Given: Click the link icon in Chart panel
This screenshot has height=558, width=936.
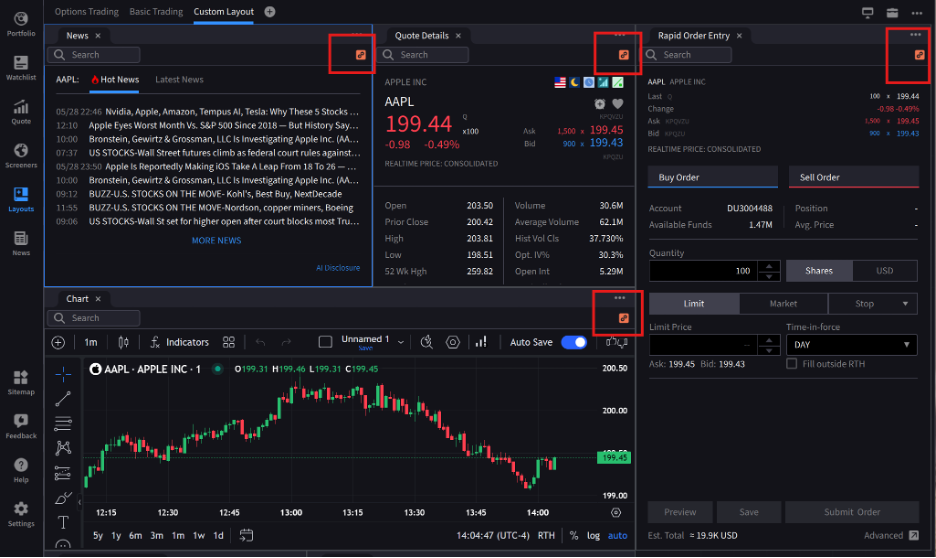Looking at the screenshot, I should tap(624, 318).
